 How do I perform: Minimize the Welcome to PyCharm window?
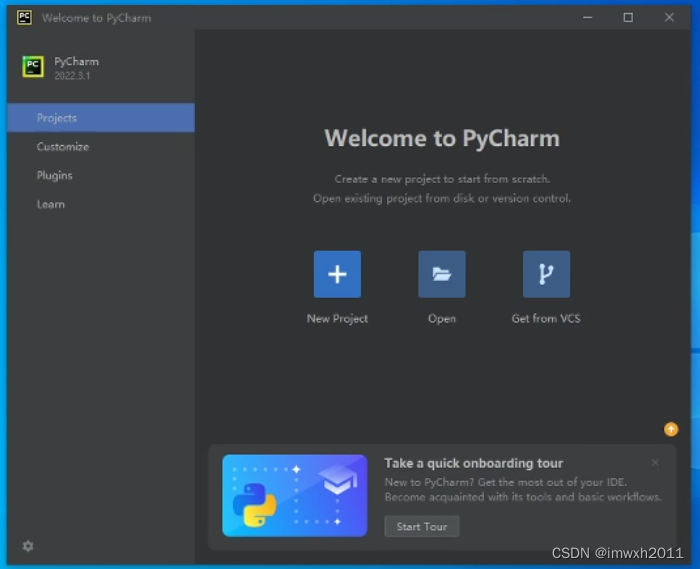point(588,17)
